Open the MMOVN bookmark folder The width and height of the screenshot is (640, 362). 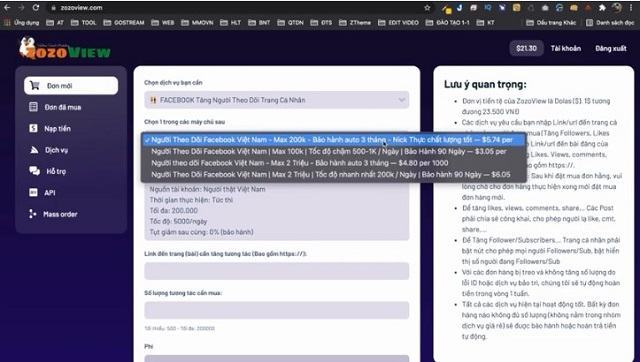pos(197,22)
